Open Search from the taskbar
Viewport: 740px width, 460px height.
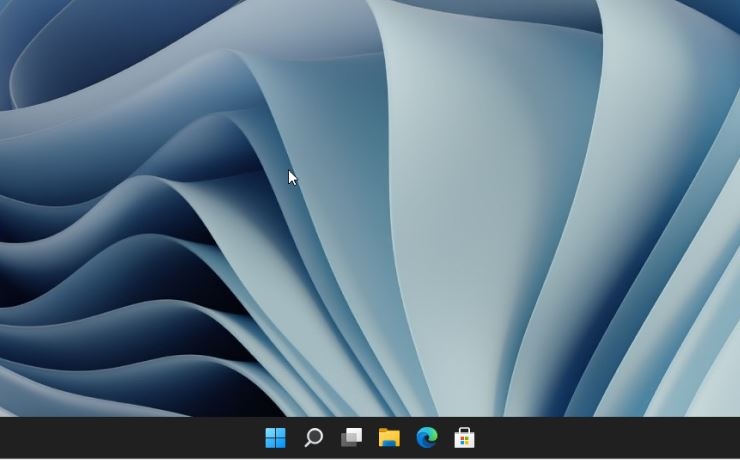(x=313, y=438)
